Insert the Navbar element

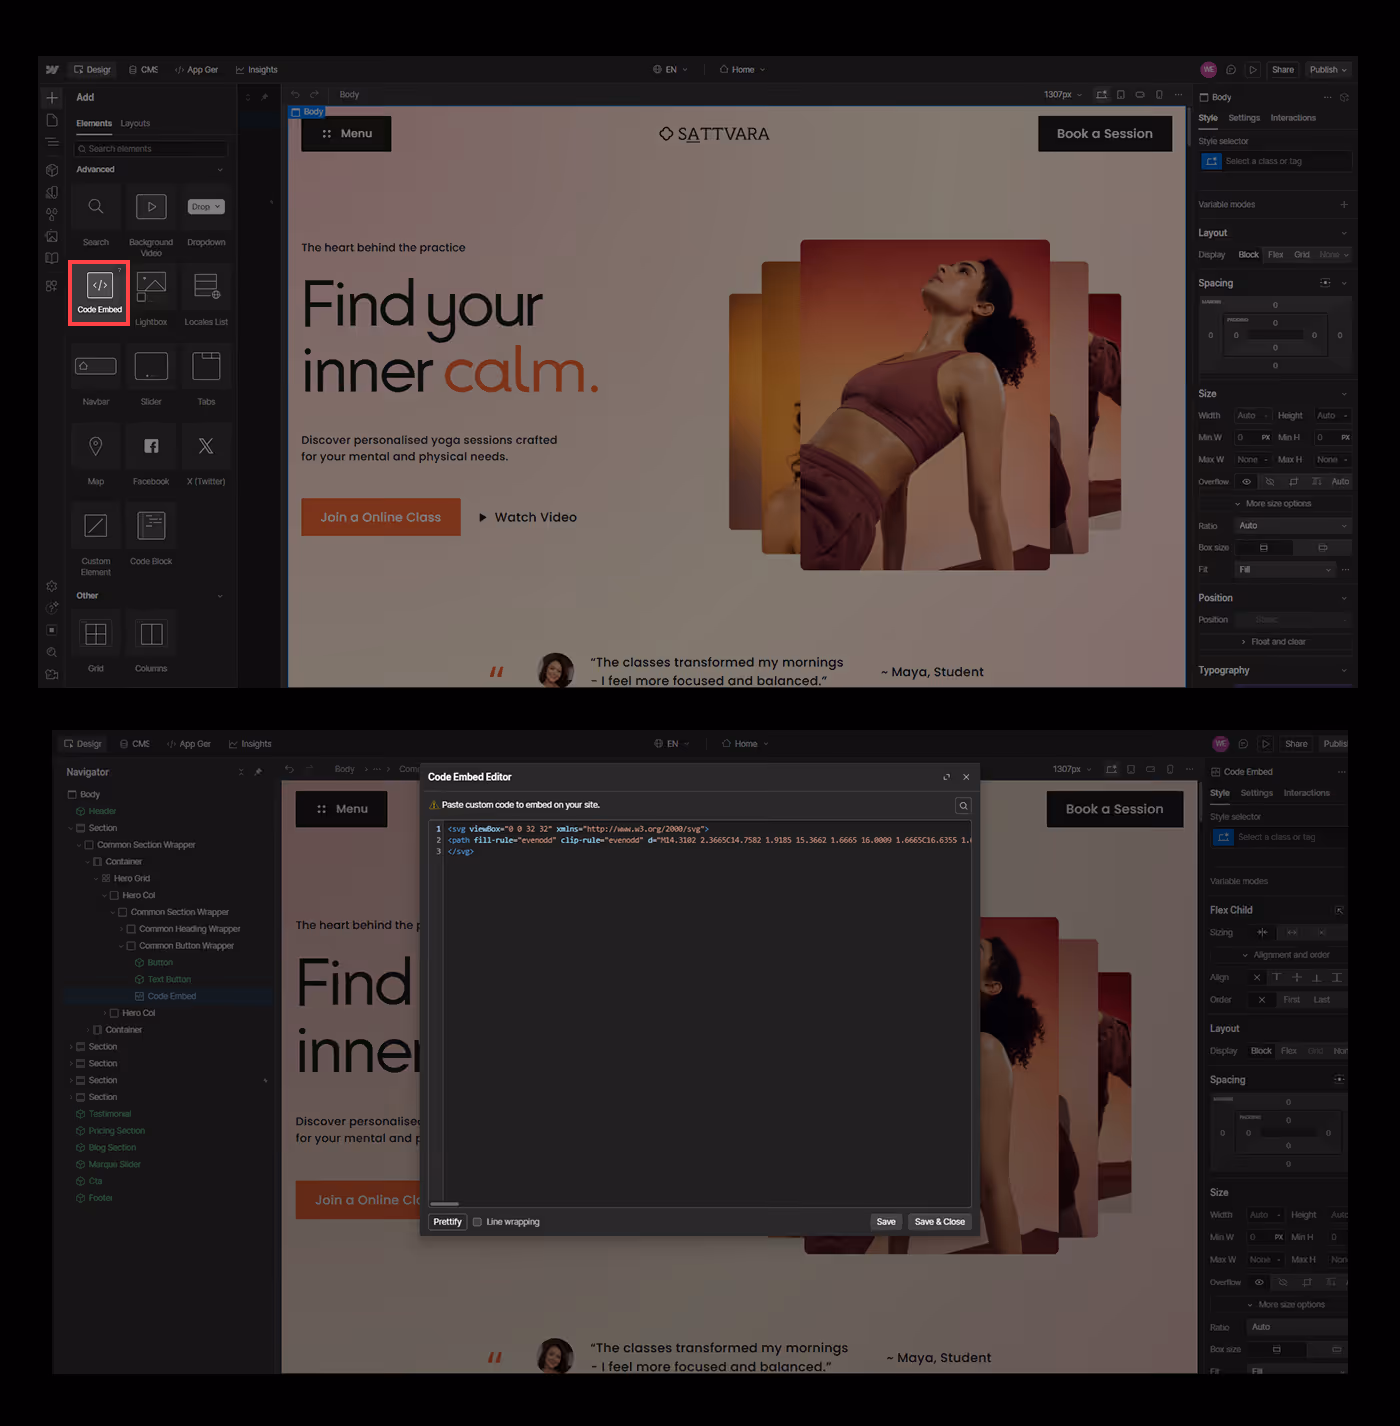click(x=96, y=375)
